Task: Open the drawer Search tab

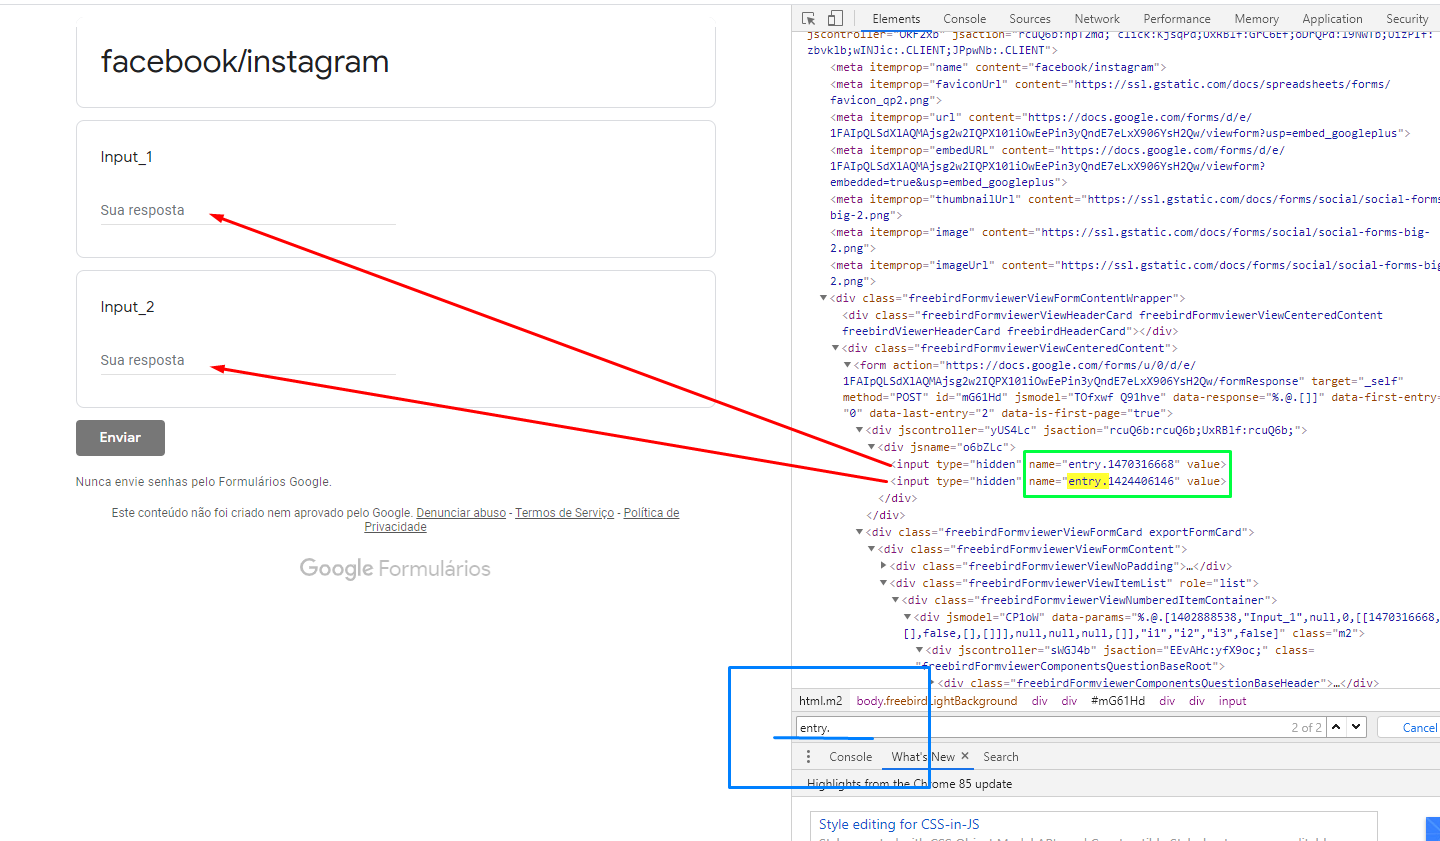Action: tap(1000, 757)
